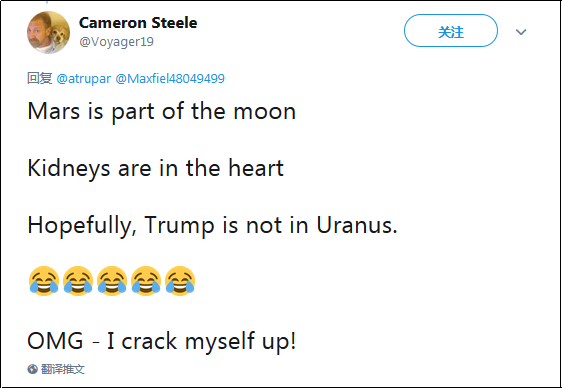Screen dimensions: 562x388
Task: Click the dog in the profile picture
Action: click(x=57, y=36)
